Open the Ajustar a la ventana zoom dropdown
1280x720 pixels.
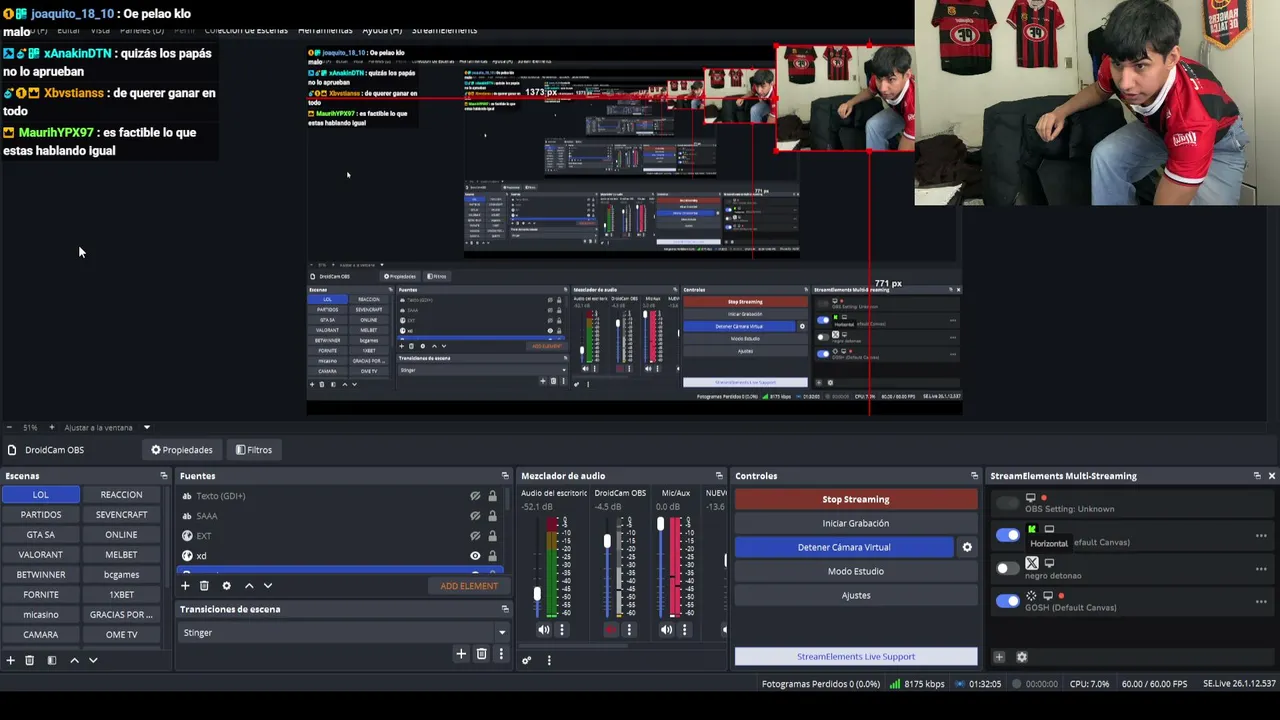107,427
